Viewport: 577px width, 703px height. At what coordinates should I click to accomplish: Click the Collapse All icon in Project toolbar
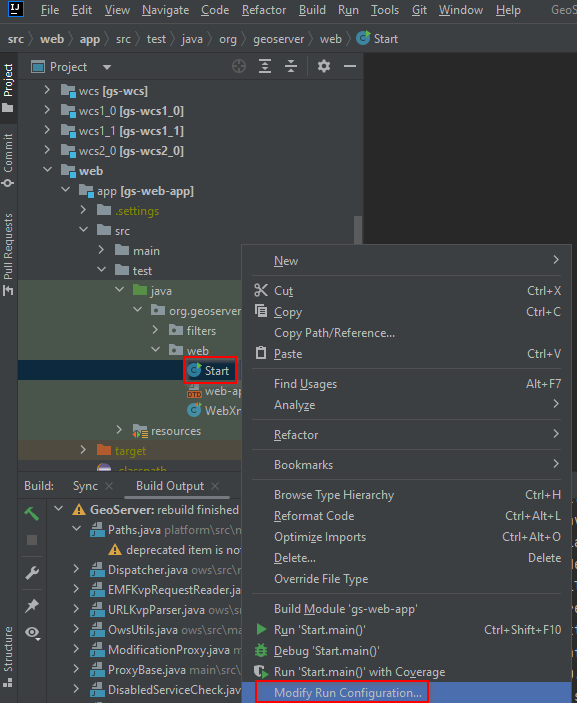(291, 66)
